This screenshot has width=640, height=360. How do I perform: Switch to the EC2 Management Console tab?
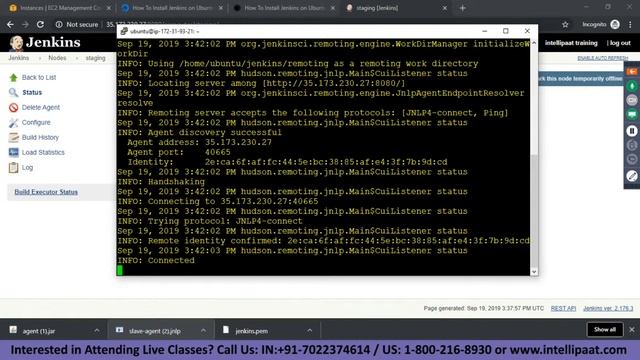click(60, 8)
